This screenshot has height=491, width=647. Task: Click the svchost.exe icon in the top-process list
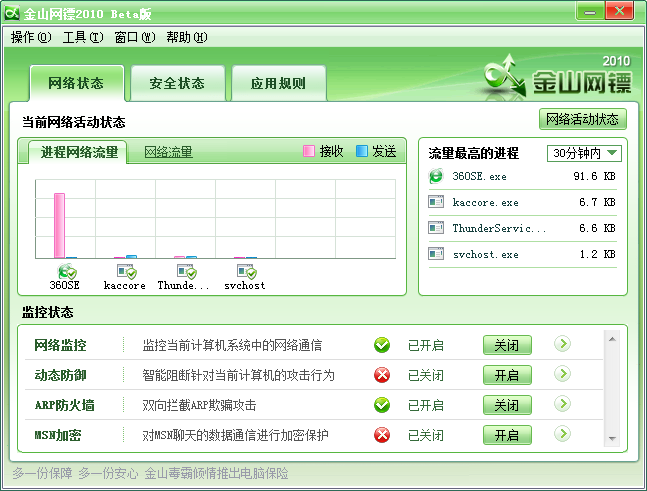[436, 254]
